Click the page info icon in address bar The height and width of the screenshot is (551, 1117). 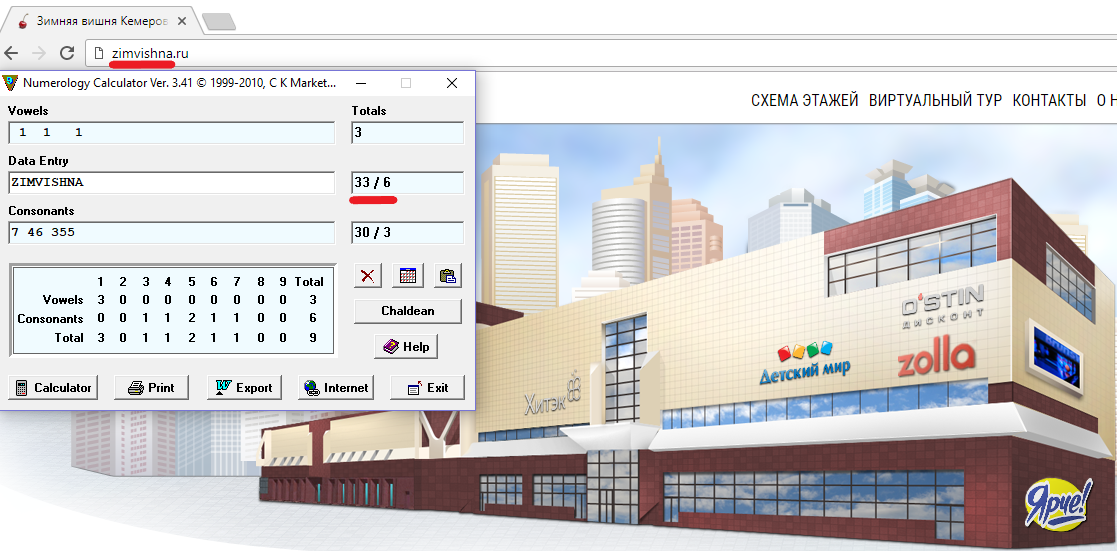pos(98,53)
